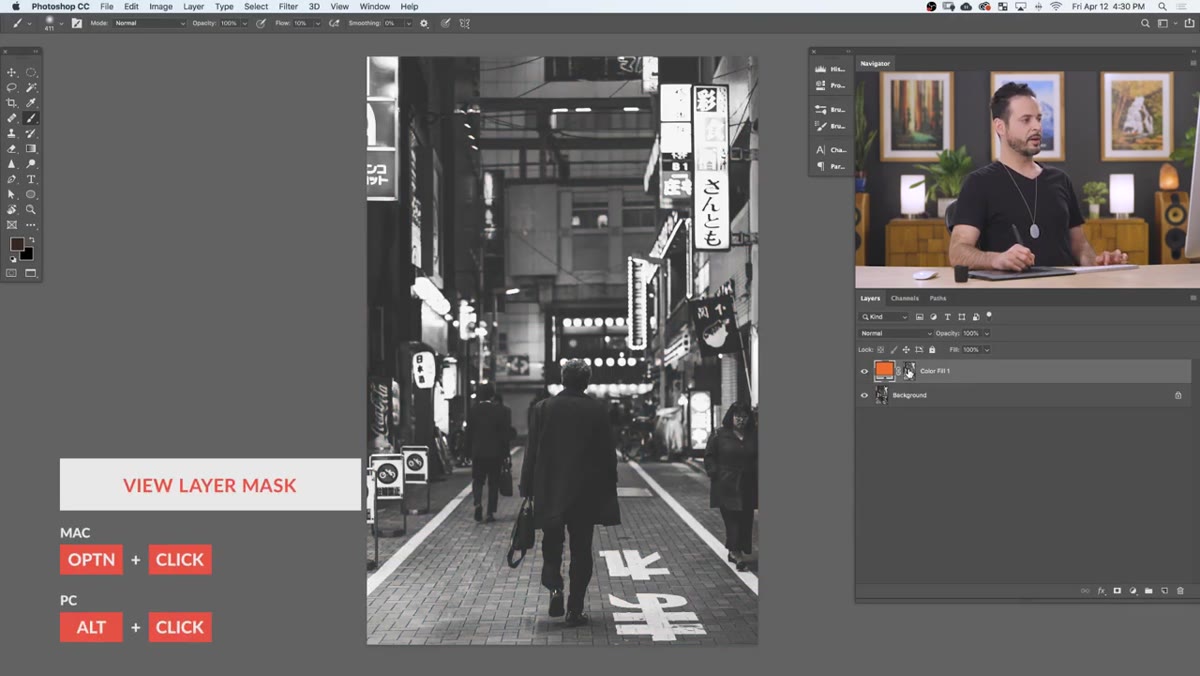
Task: Switch to the Channels tab
Action: coord(904,298)
